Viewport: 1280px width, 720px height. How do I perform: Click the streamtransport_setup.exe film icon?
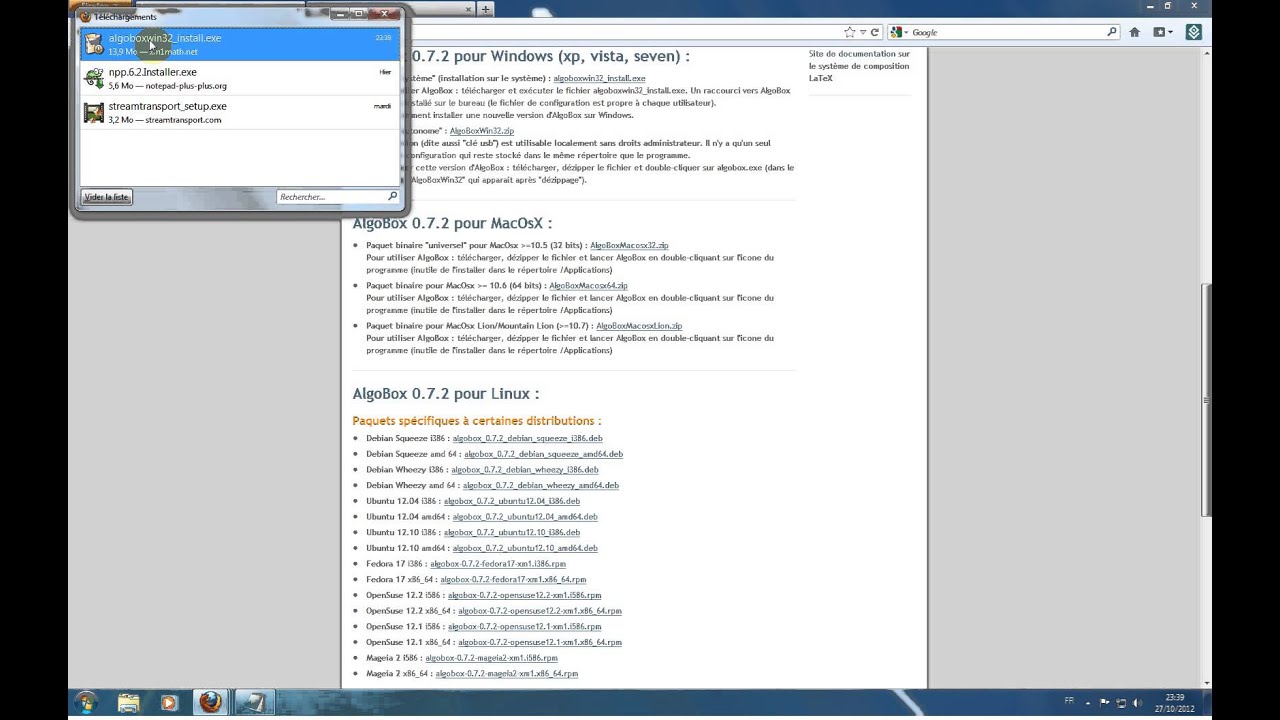coord(93,112)
